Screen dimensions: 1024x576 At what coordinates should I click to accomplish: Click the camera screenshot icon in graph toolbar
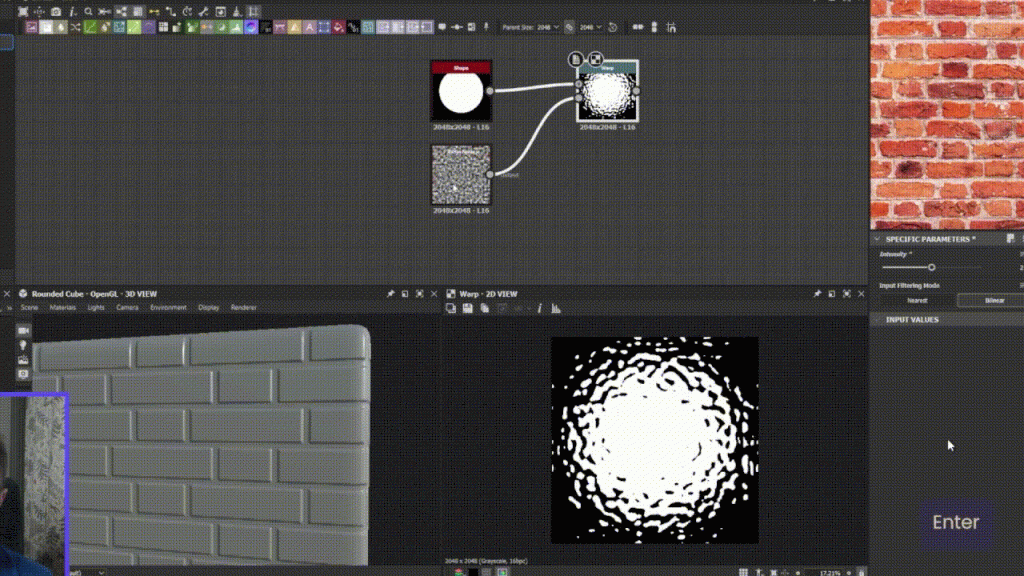[x=56, y=12]
